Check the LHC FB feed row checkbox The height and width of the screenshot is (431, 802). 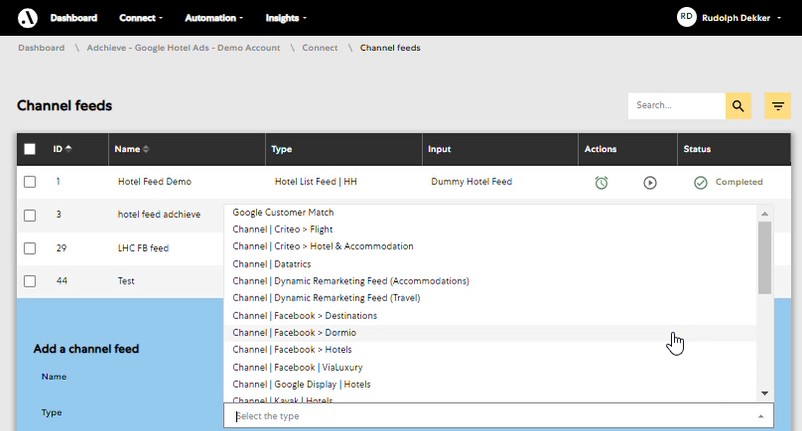(x=30, y=248)
